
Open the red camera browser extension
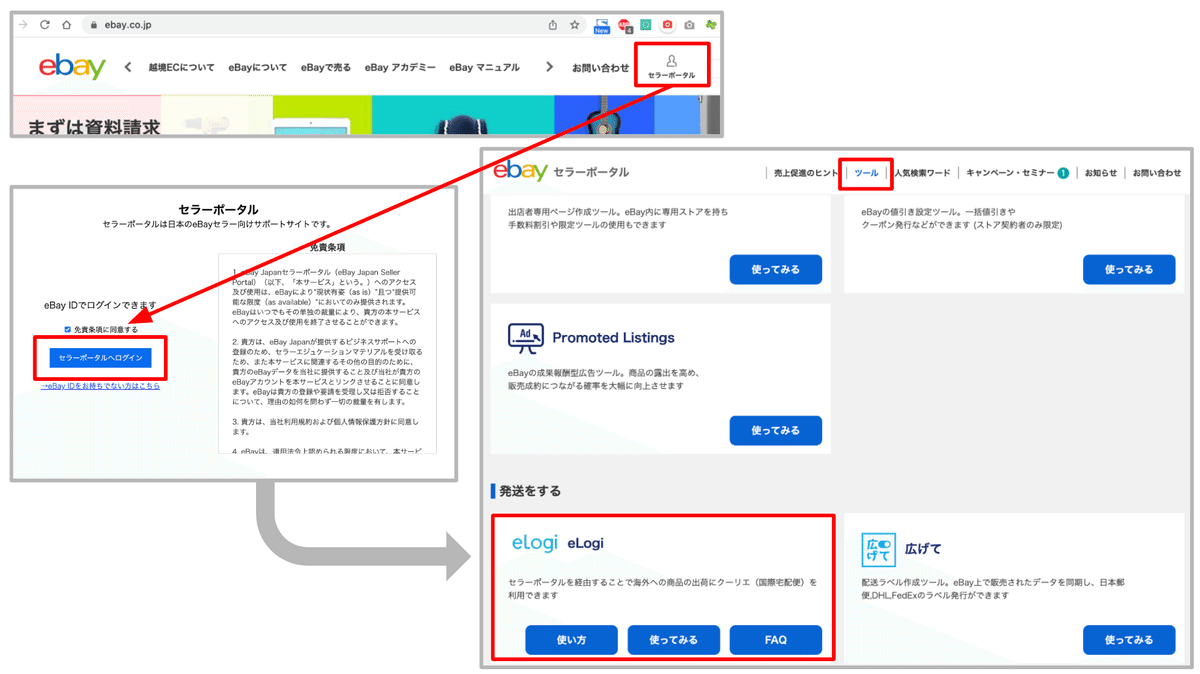668,25
